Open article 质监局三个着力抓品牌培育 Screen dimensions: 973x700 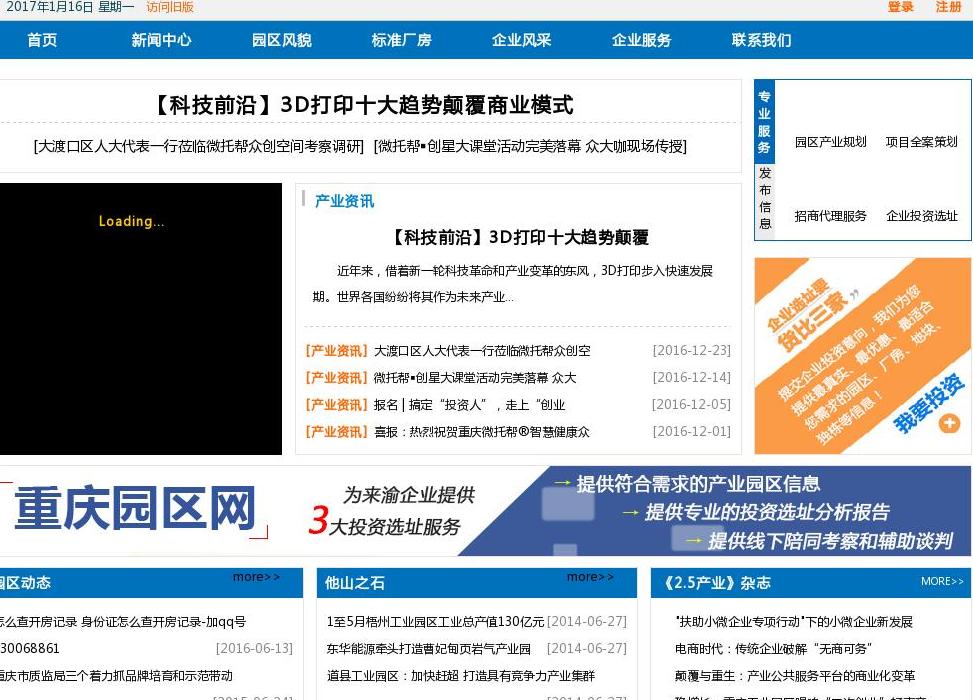pos(116,676)
